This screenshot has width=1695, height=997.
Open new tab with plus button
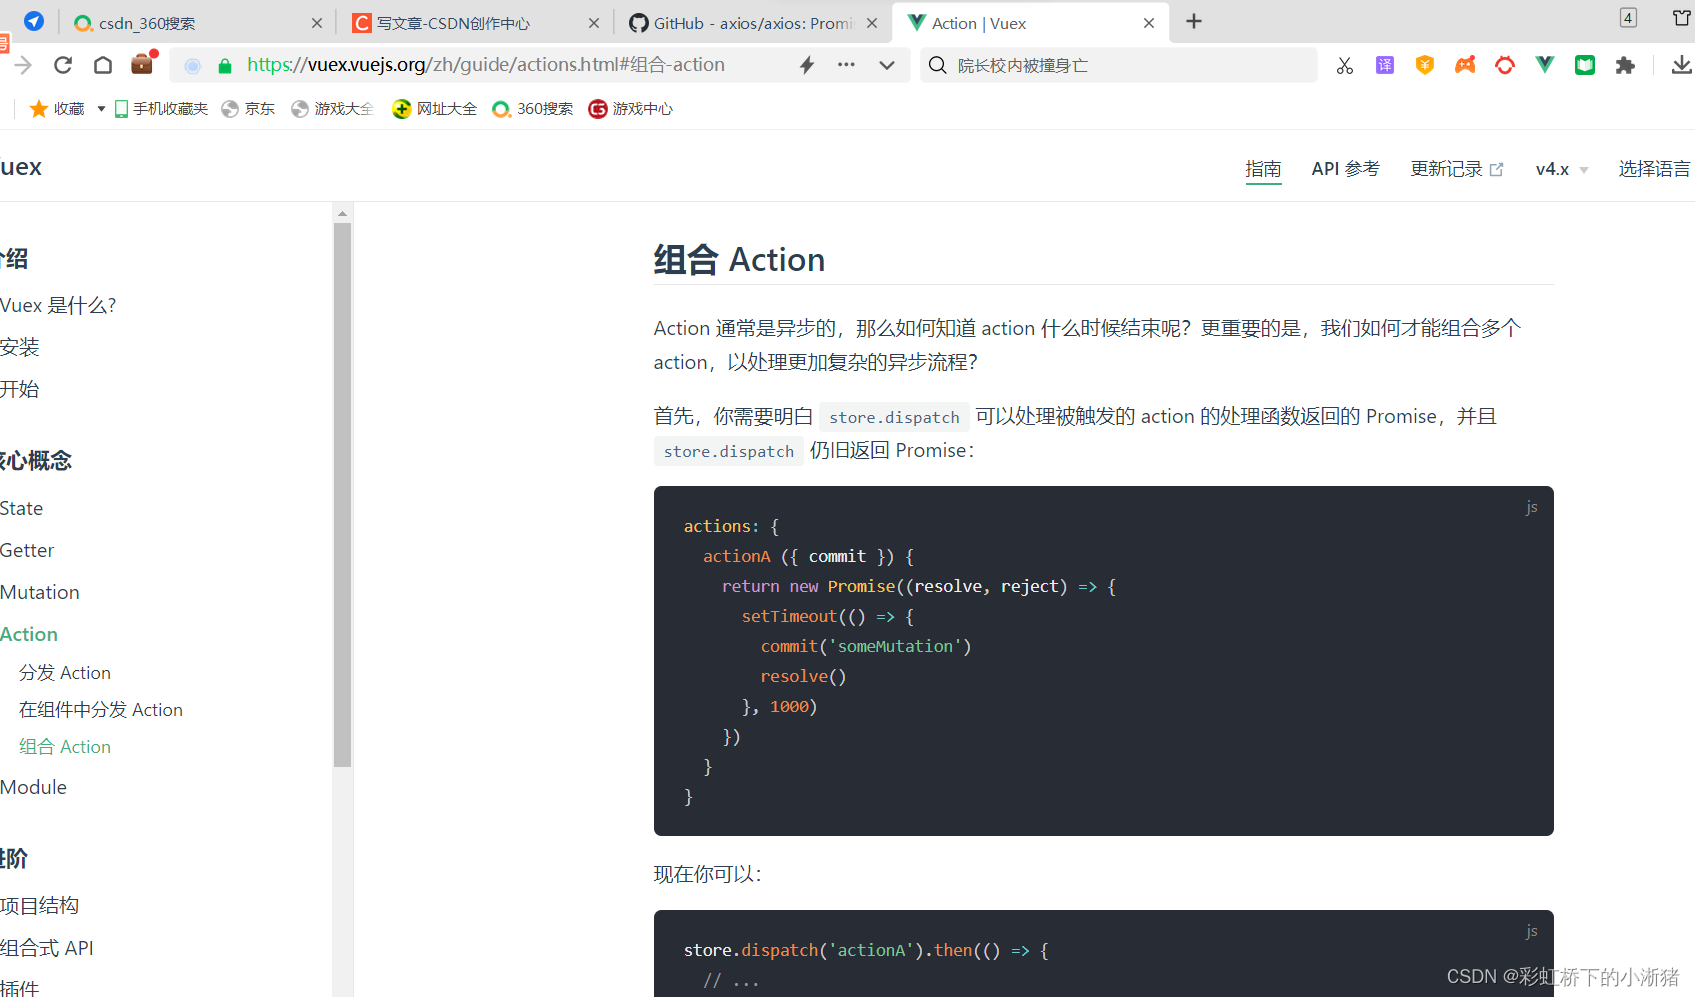pos(1194,22)
